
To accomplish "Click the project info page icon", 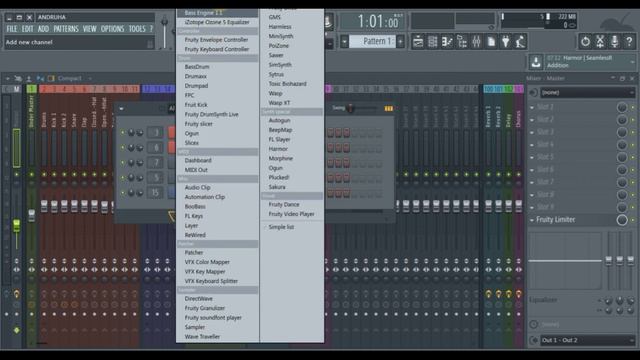I will pyautogui.click(x=491, y=42).
